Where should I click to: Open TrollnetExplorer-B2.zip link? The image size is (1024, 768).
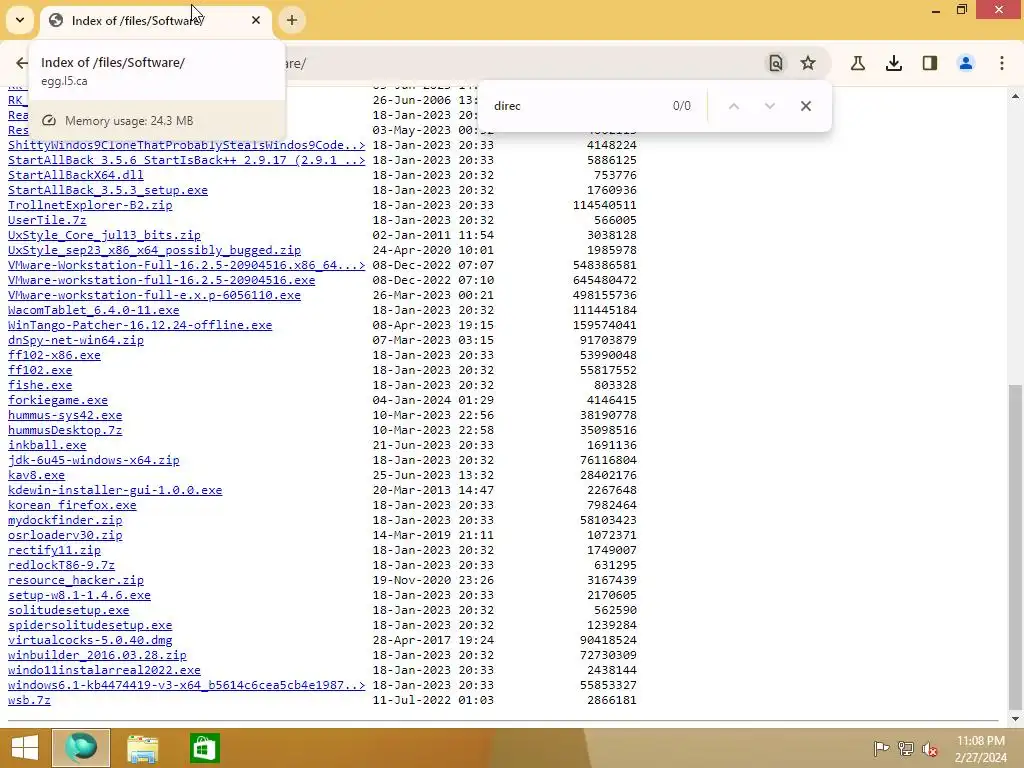[x=90, y=205]
